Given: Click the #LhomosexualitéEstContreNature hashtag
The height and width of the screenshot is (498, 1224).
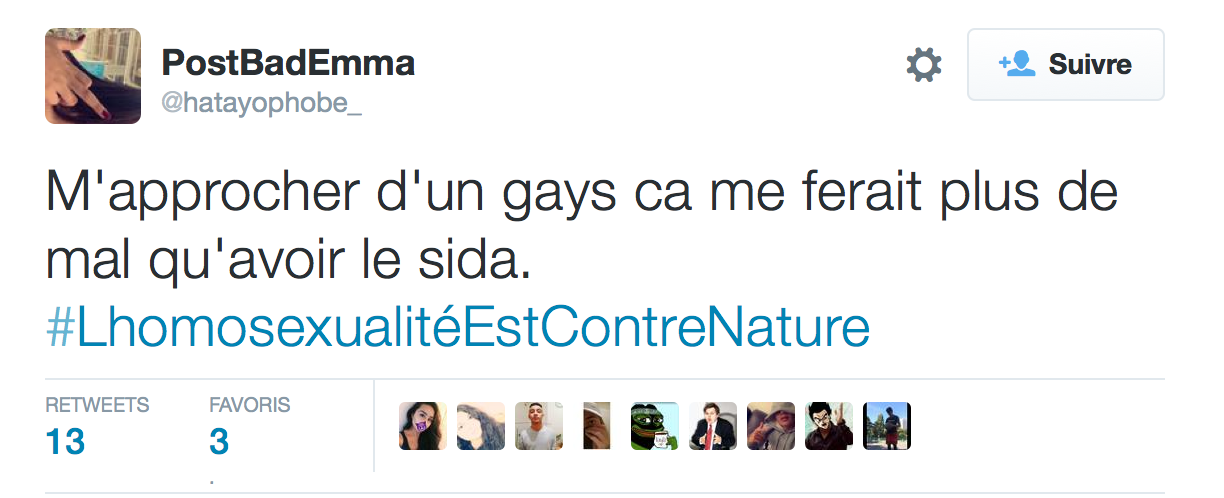Looking at the screenshot, I should click(457, 329).
